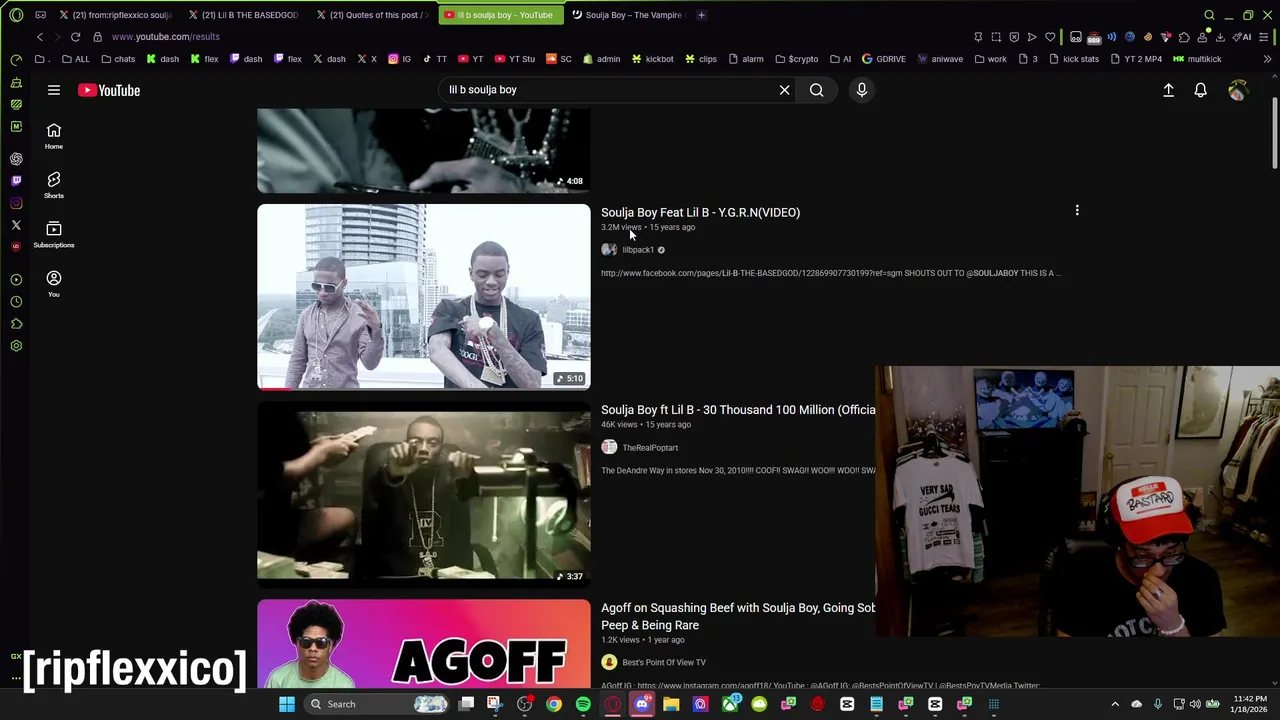Open options menu for Y.G.R.N video
This screenshot has height=720, width=1280.
(x=1077, y=211)
